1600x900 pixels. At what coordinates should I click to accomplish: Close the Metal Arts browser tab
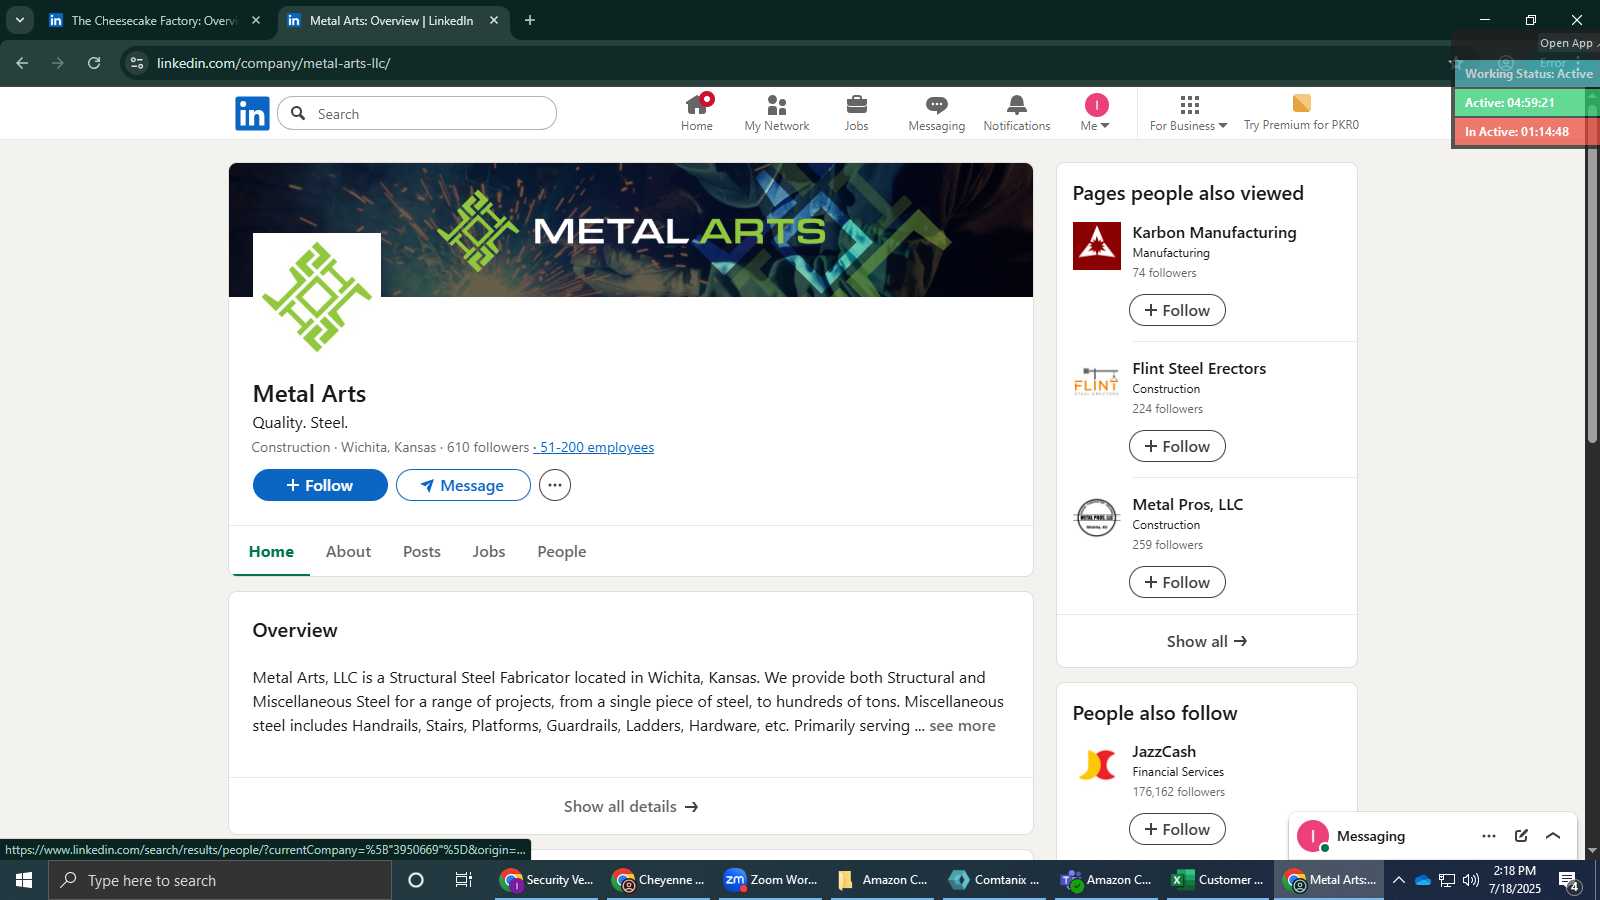tap(494, 20)
